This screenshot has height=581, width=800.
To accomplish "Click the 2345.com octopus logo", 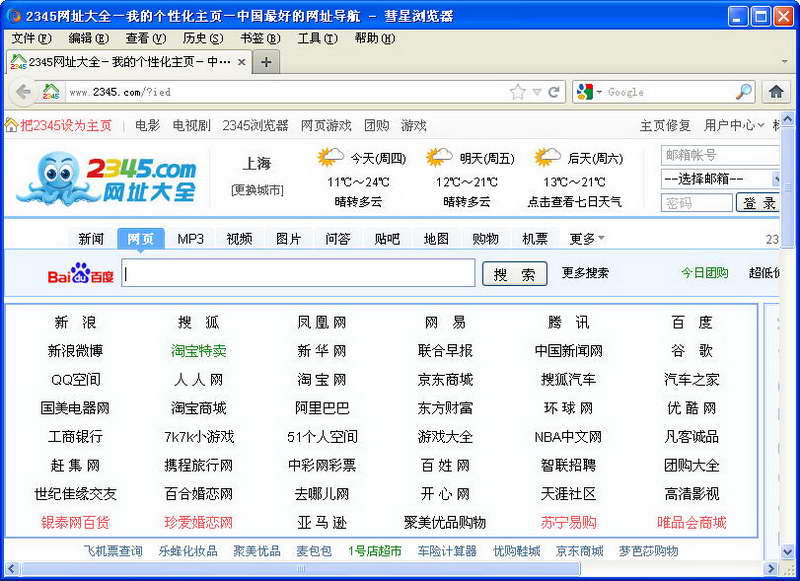I will pyautogui.click(x=106, y=178).
